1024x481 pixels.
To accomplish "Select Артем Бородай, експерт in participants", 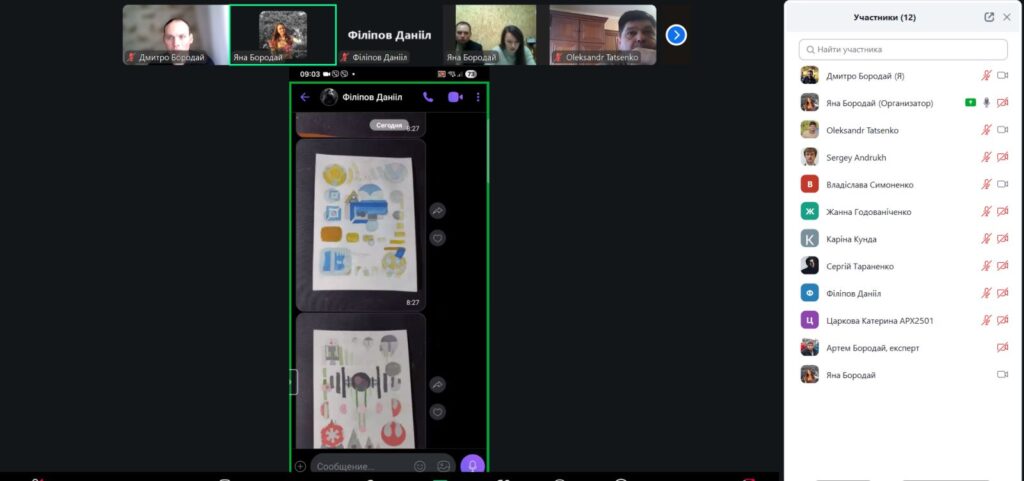I will (x=872, y=348).
